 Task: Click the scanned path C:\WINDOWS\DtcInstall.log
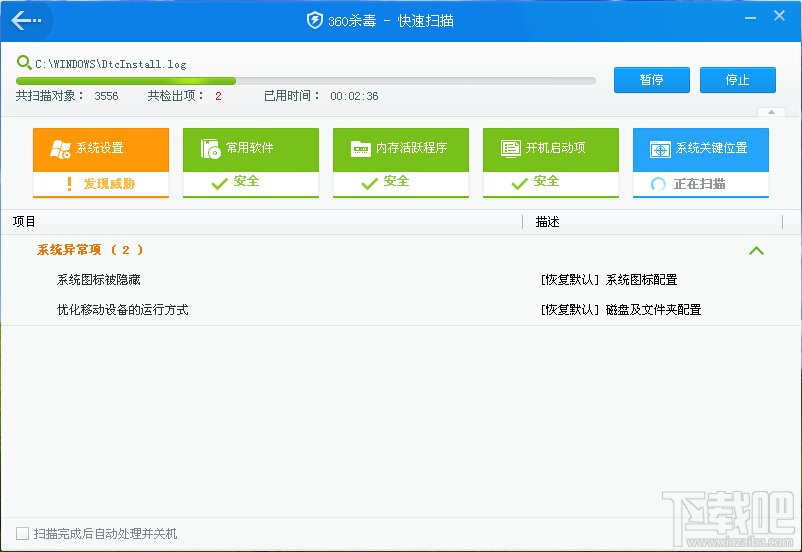[110, 64]
